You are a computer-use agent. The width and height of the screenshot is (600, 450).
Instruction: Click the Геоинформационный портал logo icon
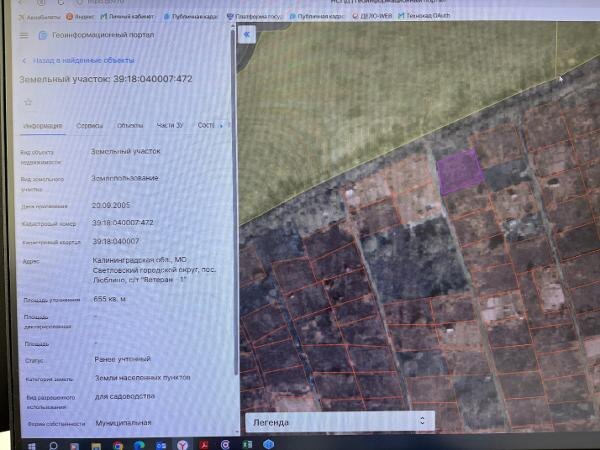point(42,35)
